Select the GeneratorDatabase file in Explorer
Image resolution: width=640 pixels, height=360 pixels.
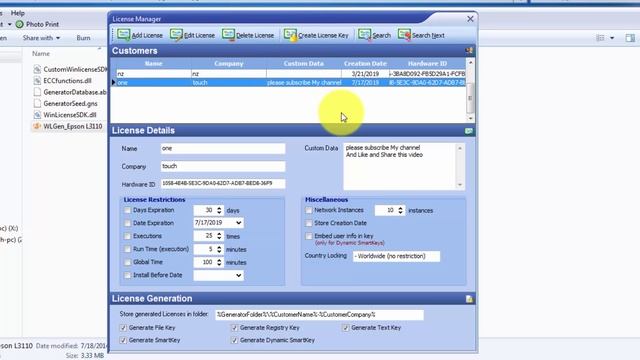(x=69, y=92)
